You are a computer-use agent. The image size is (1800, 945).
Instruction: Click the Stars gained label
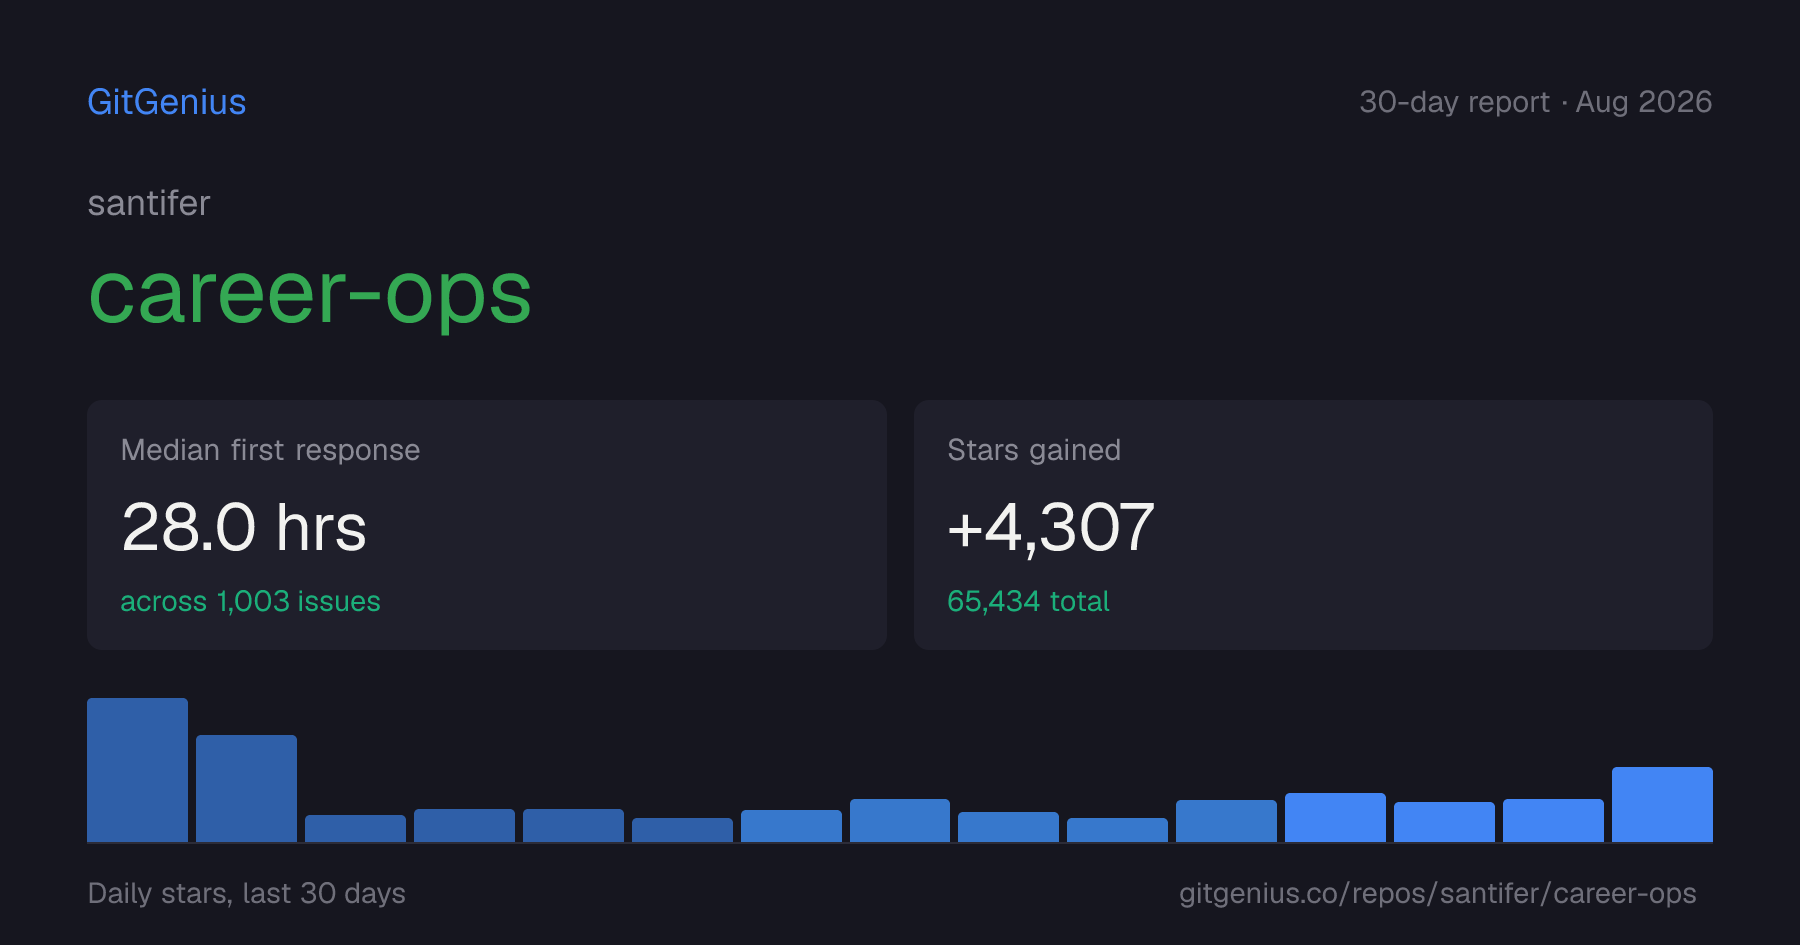click(1034, 450)
